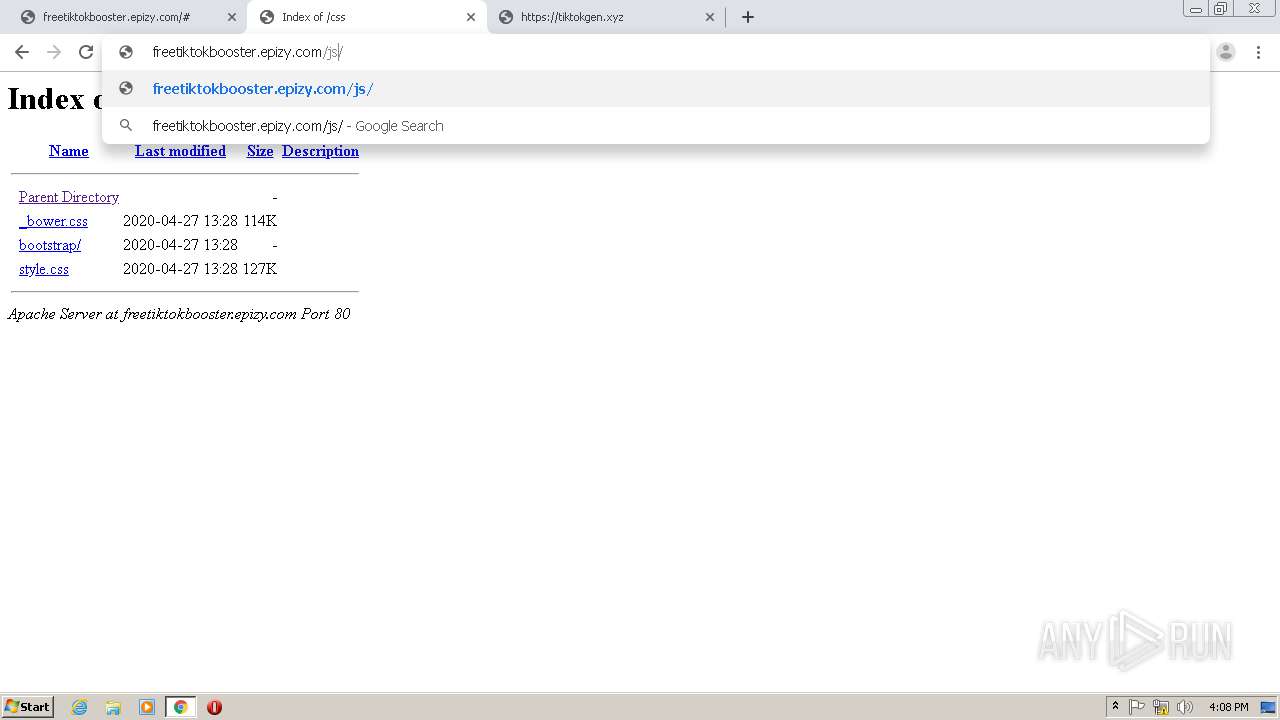This screenshot has width=1280, height=720.
Task: Open a new tab with the plus button
Action: pos(747,17)
